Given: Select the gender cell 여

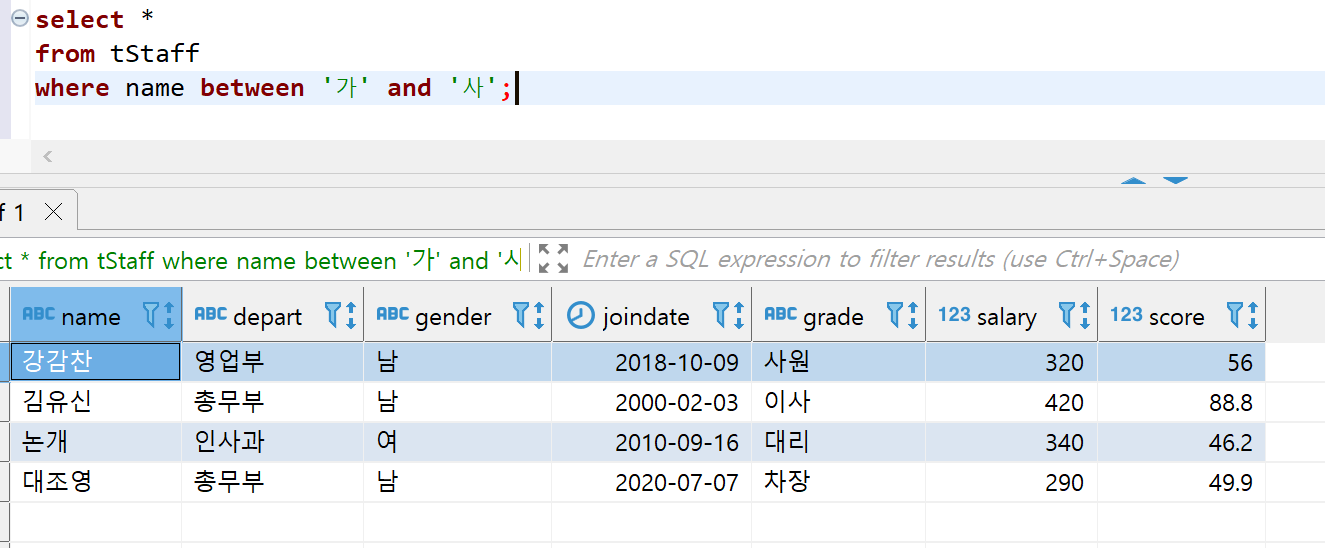Looking at the screenshot, I should coord(457,442).
